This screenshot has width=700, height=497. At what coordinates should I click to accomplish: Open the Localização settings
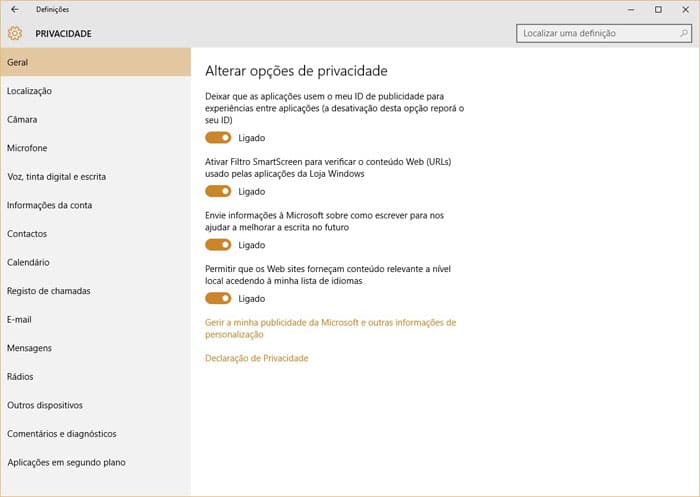96,91
